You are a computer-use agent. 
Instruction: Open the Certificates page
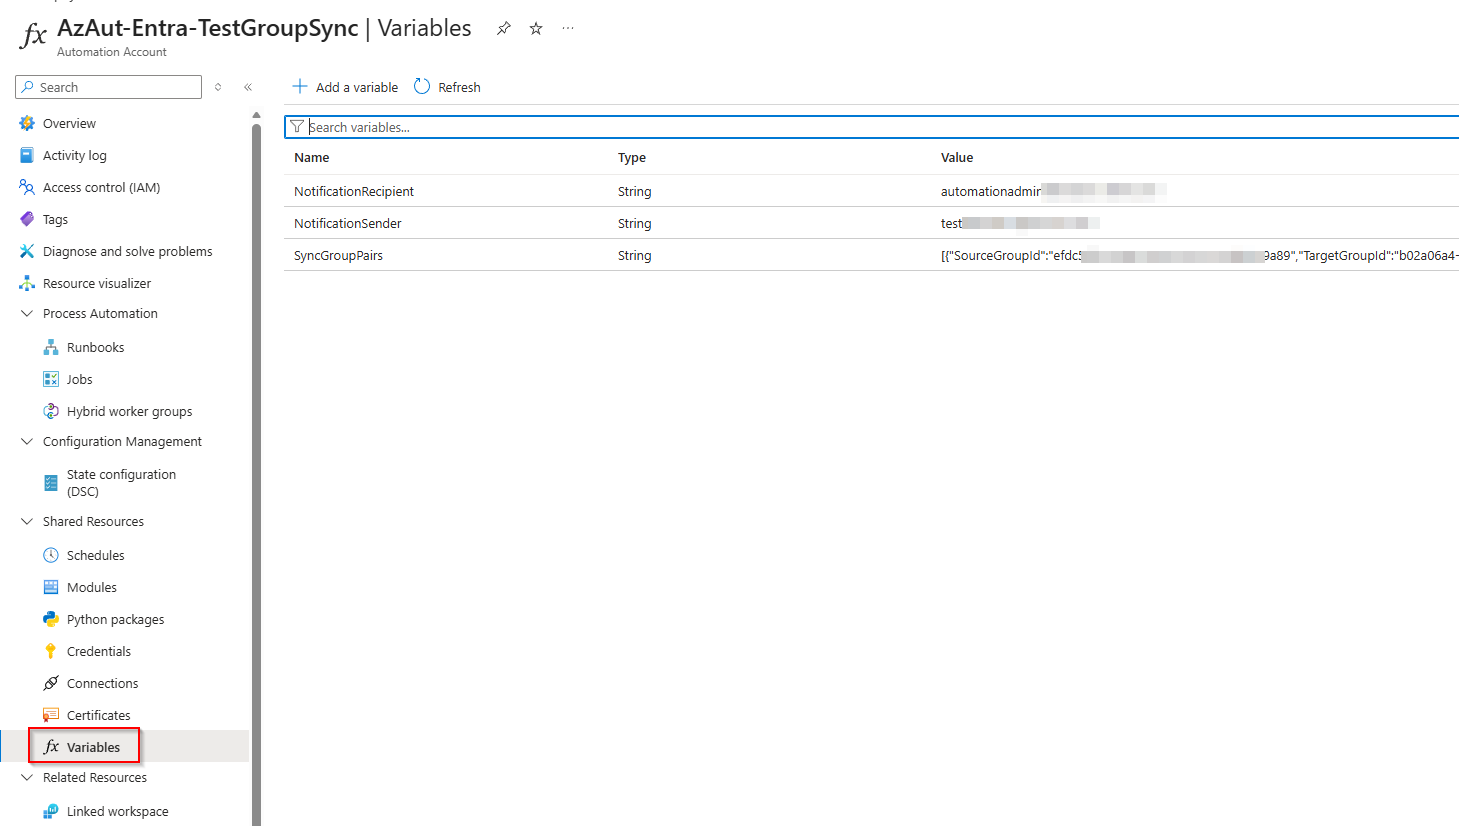click(x=98, y=715)
